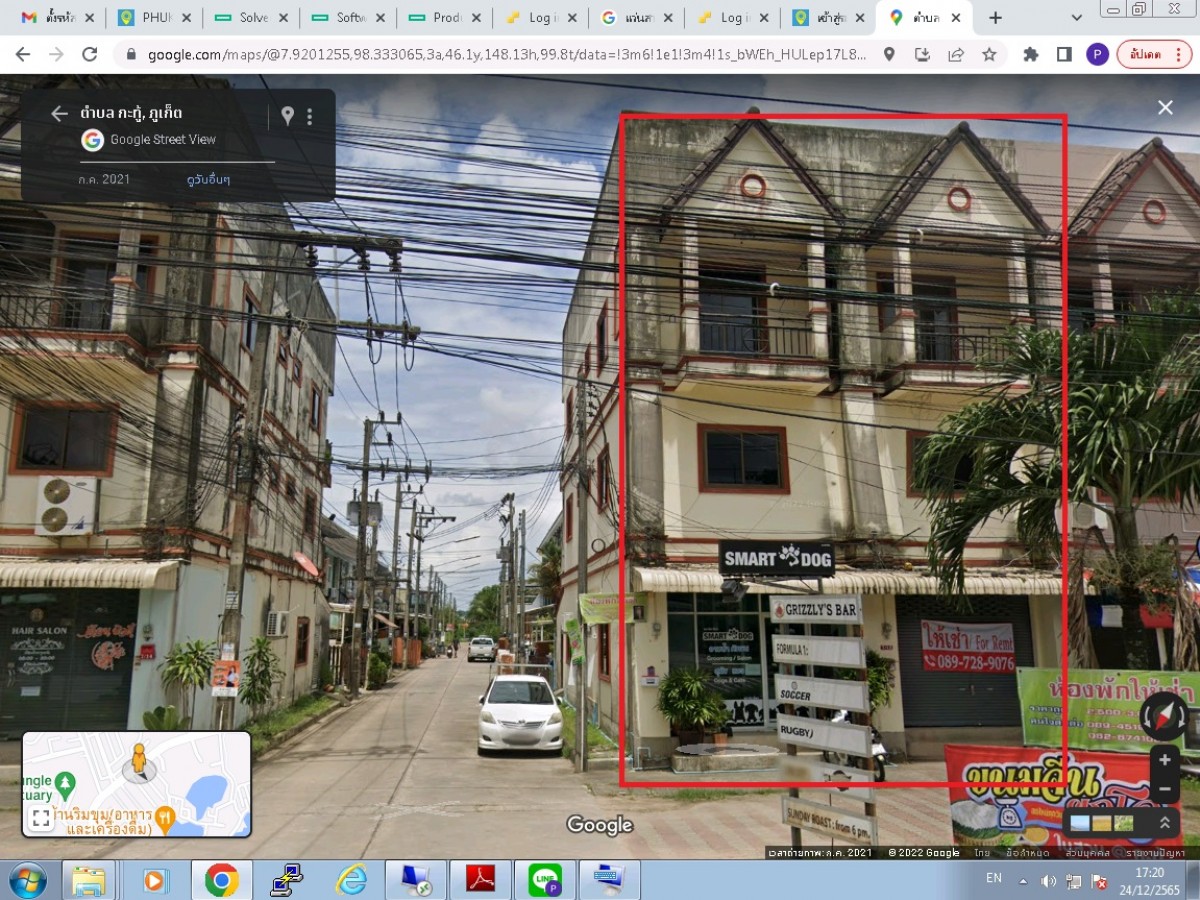Click the compass to reset the view north
Screen dimensions: 1200x900
pos(1163,716)
